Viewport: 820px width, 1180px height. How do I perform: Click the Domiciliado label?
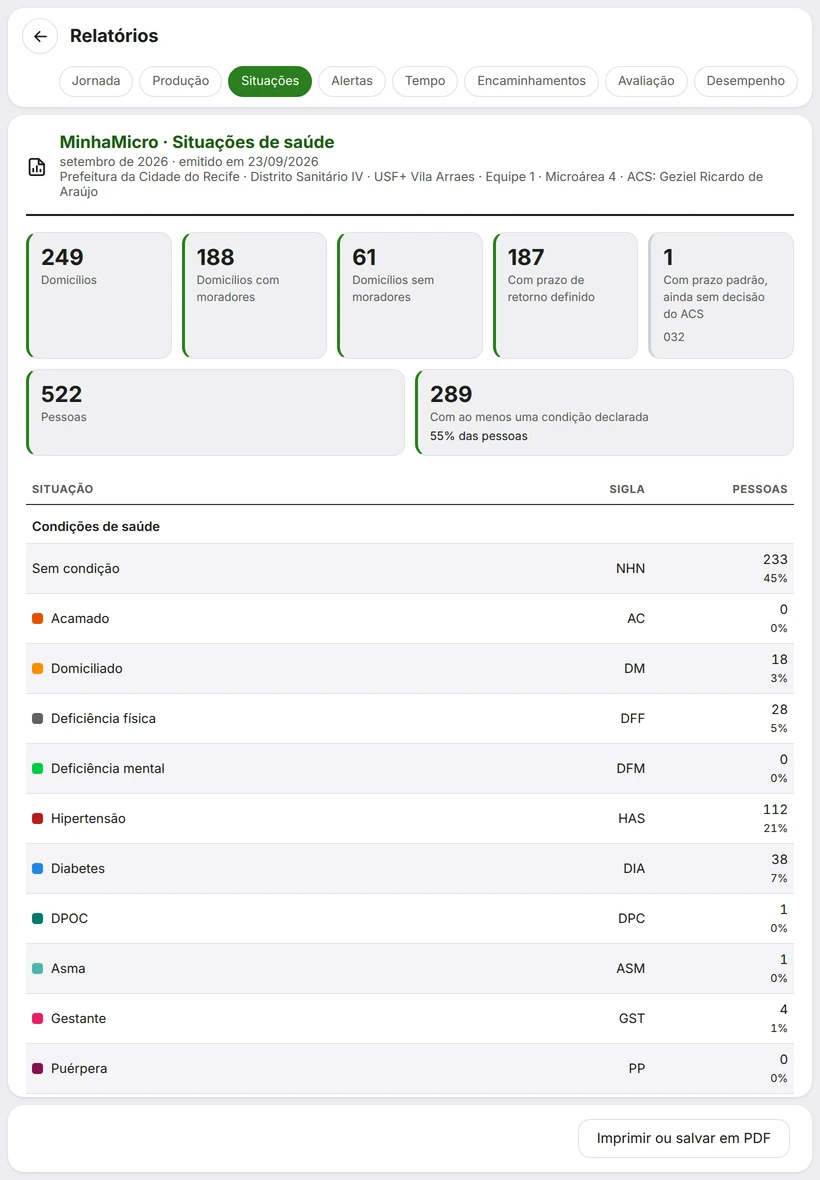point(87,668)
